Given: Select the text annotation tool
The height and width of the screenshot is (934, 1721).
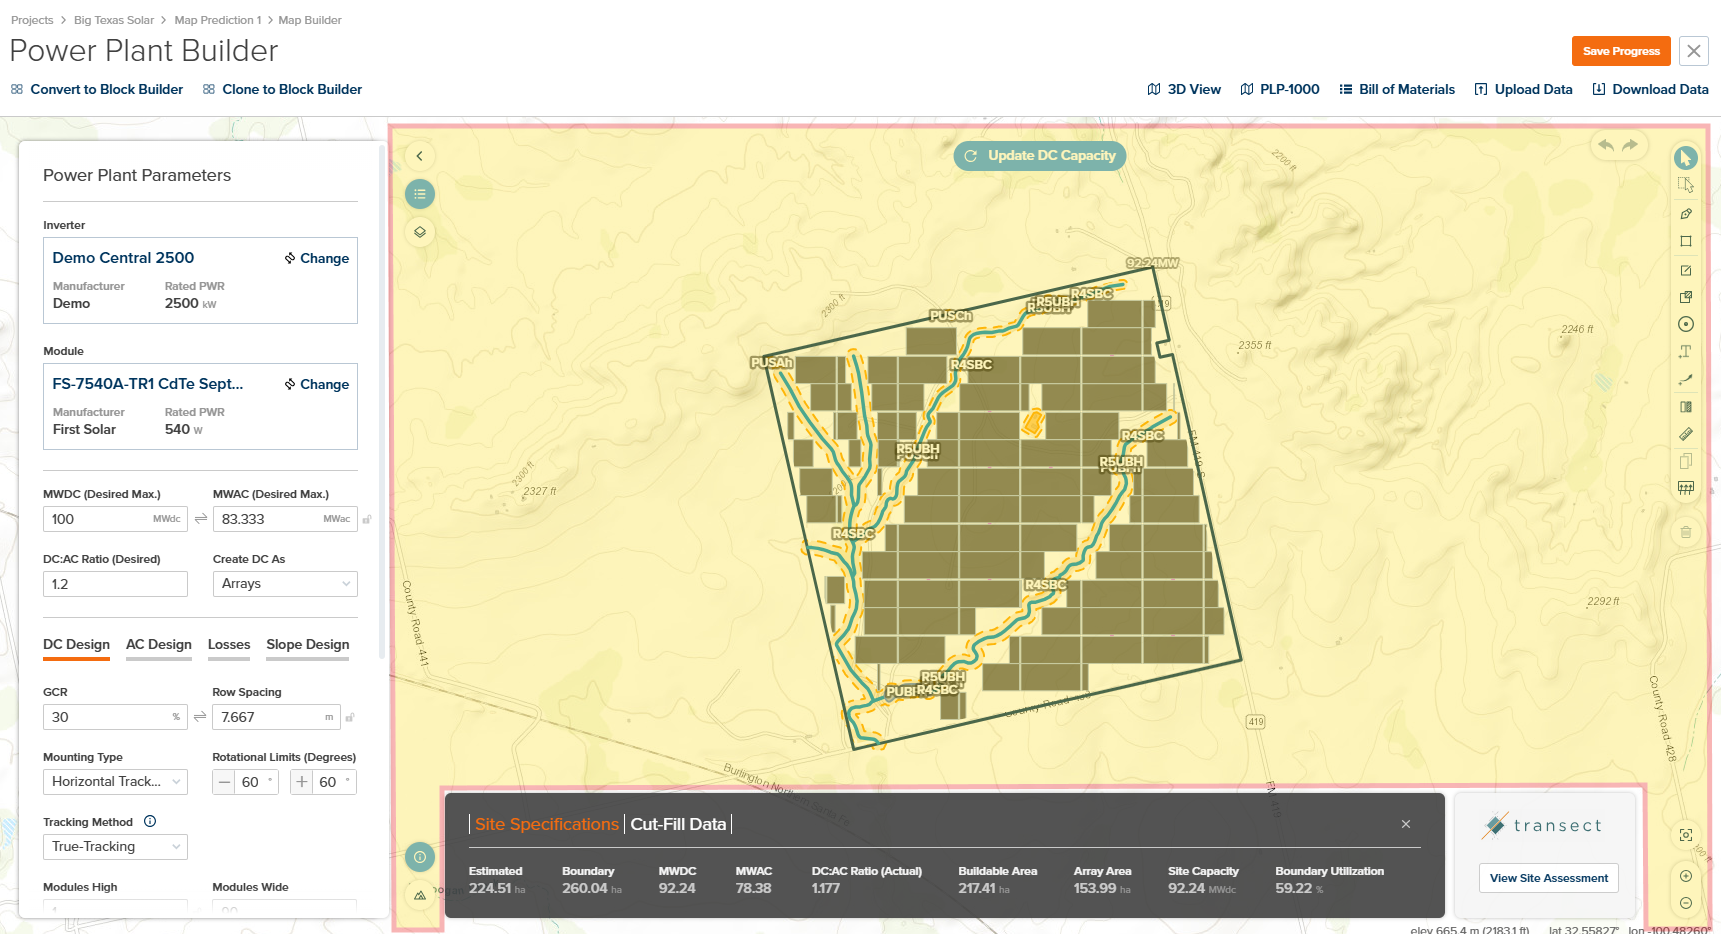Looking at the screenshot, I should (x=1686, y=352).
